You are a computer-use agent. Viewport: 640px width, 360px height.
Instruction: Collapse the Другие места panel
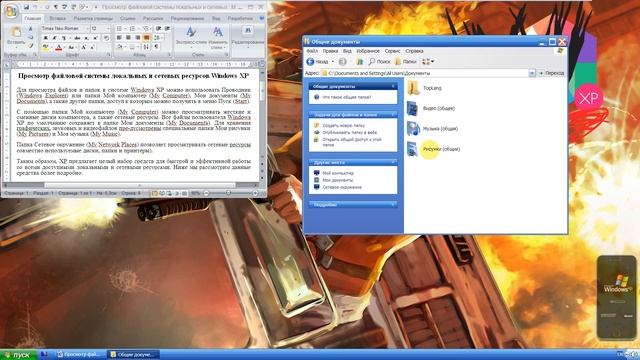pyautogui.click(x=393, y=162)
